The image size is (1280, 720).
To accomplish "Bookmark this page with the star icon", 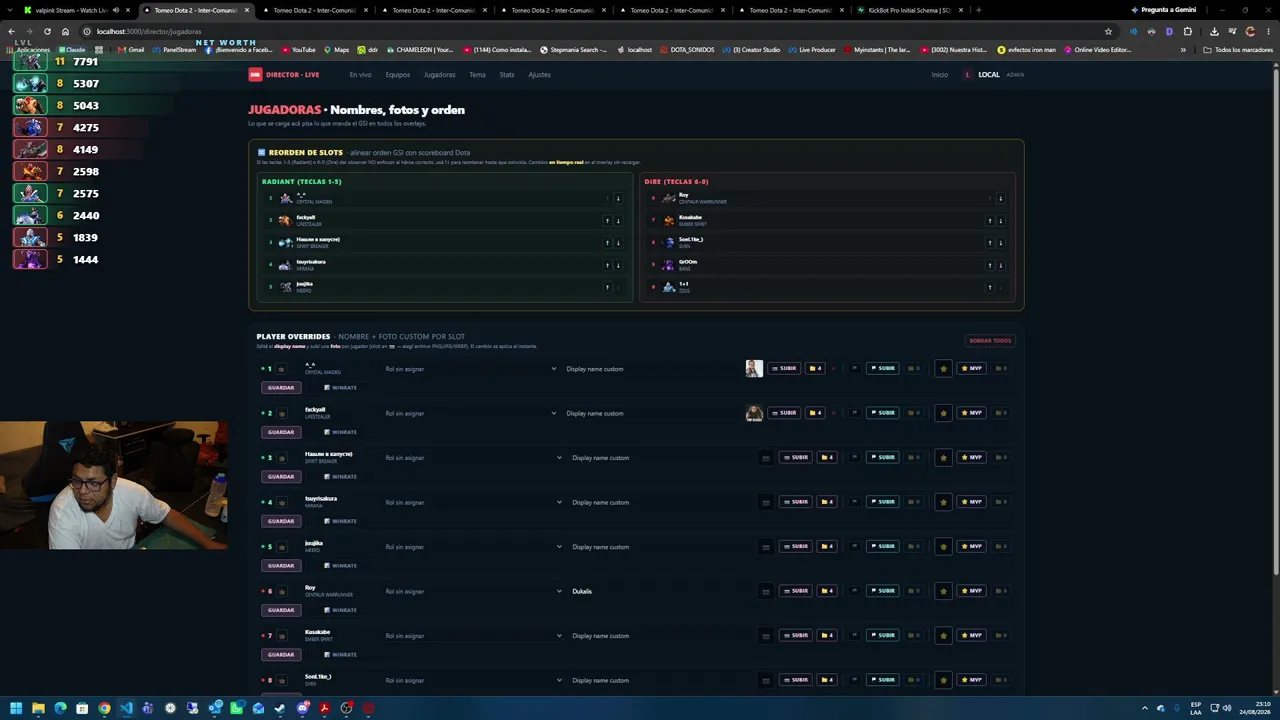I will [1108, 31].
